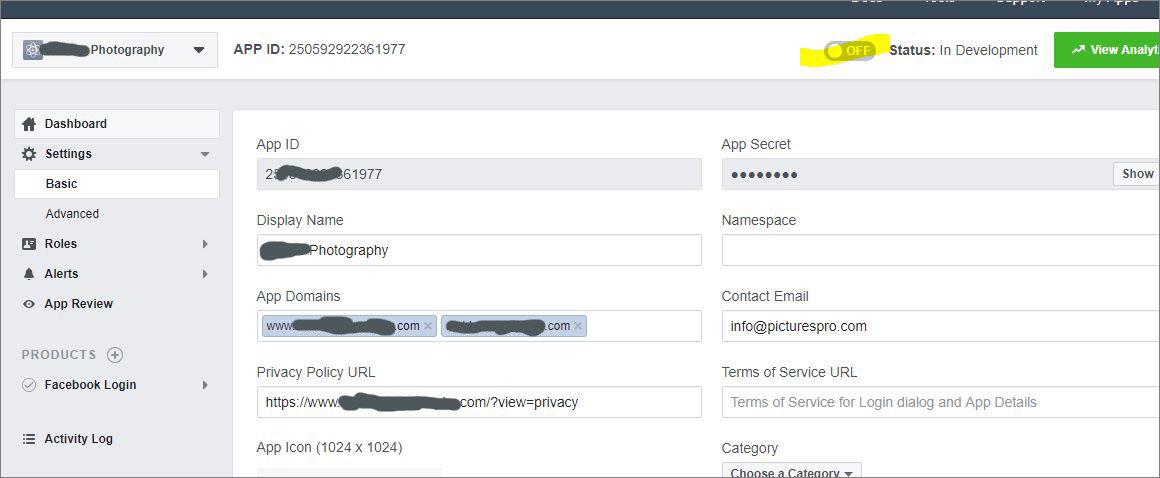Screen dimensions: 1160x478
Task: Select the Basic settings item
Action: point(117,184)
